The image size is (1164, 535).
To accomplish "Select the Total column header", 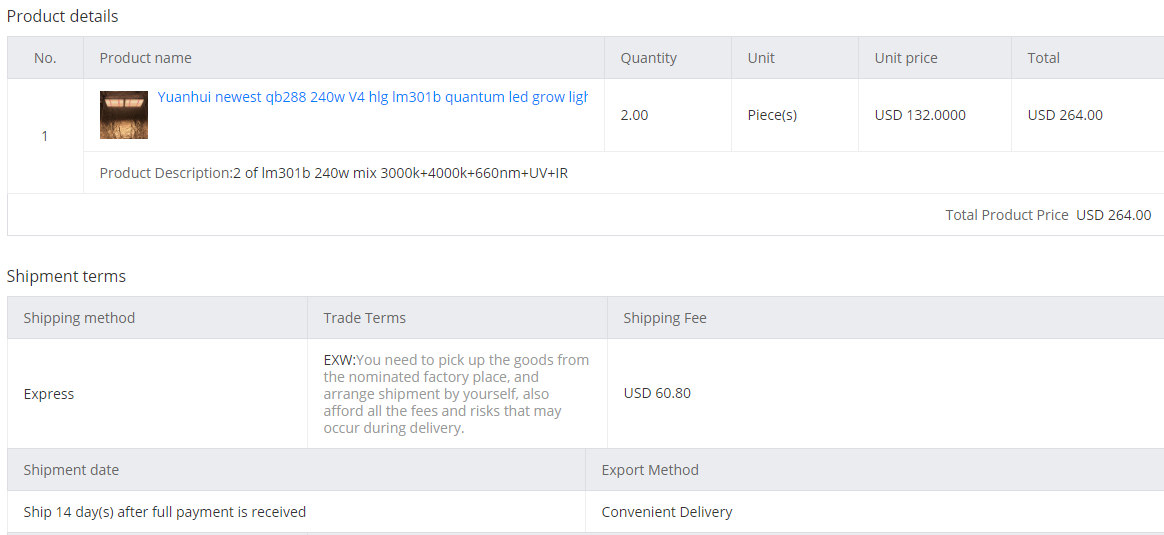I will pos(1043,58).
